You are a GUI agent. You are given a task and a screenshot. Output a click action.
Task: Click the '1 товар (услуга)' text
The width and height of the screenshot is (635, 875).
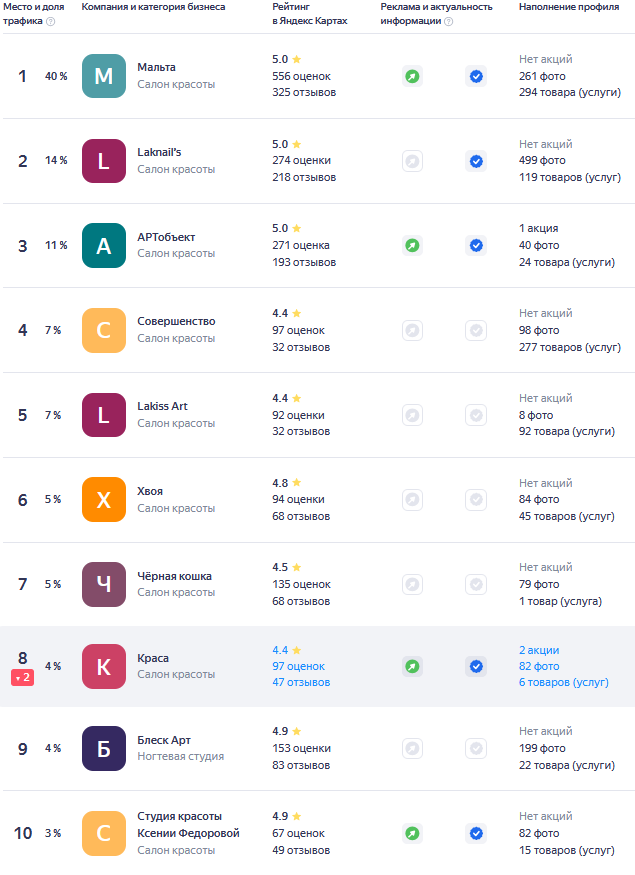[x=560, y=601]
